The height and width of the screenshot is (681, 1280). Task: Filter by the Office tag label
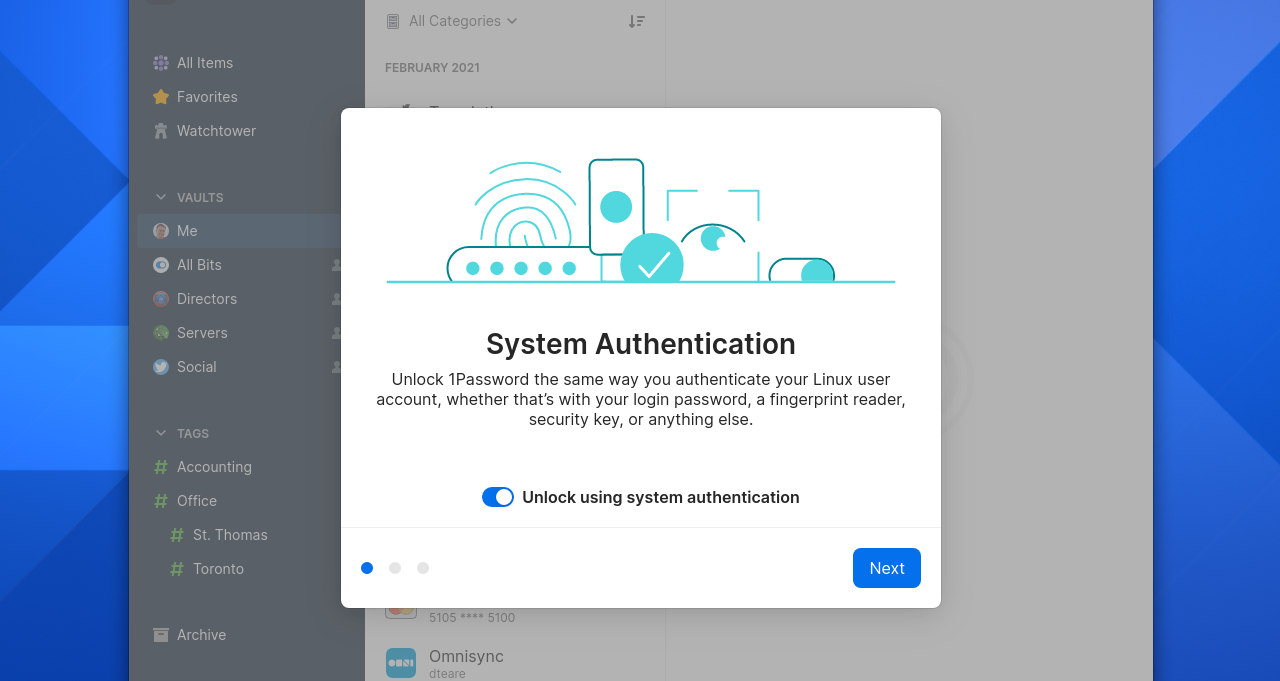197,501
